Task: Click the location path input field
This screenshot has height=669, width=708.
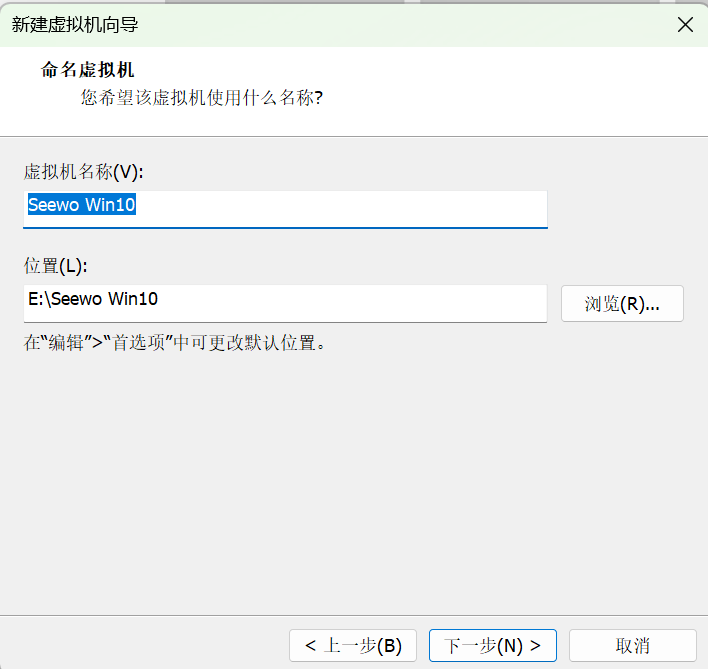Action: (285, 303)
